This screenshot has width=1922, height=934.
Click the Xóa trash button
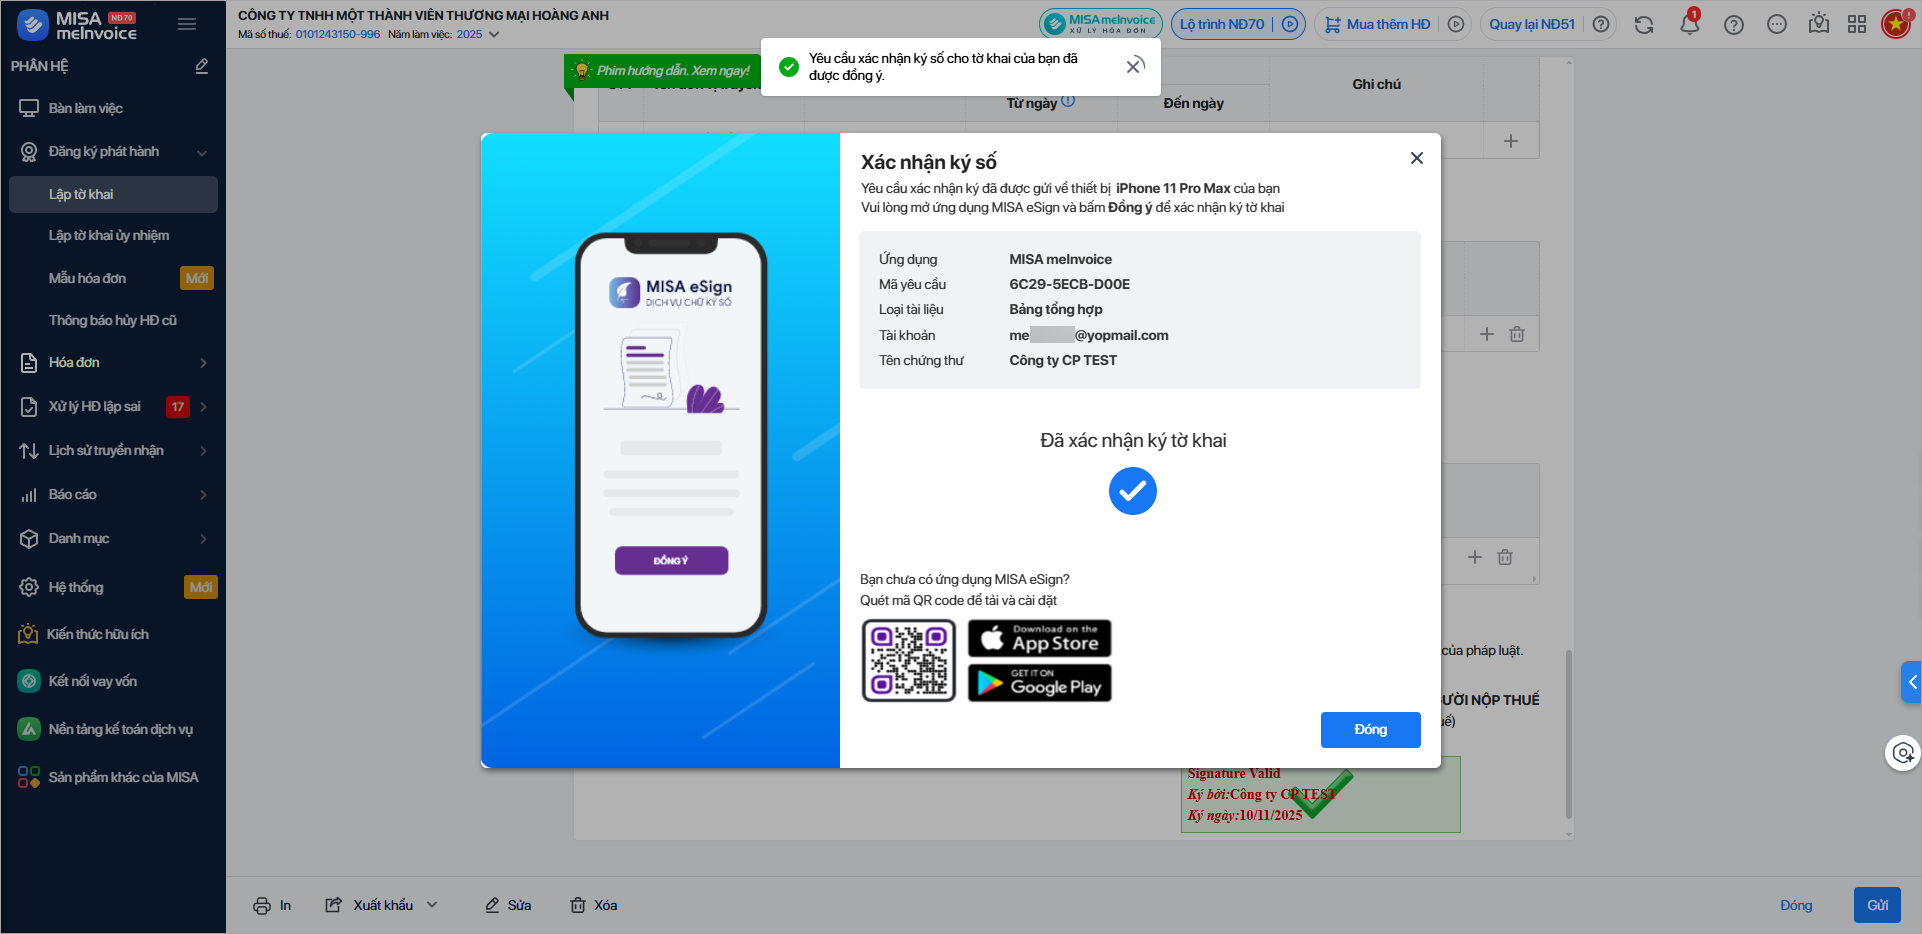click(594, 905)
